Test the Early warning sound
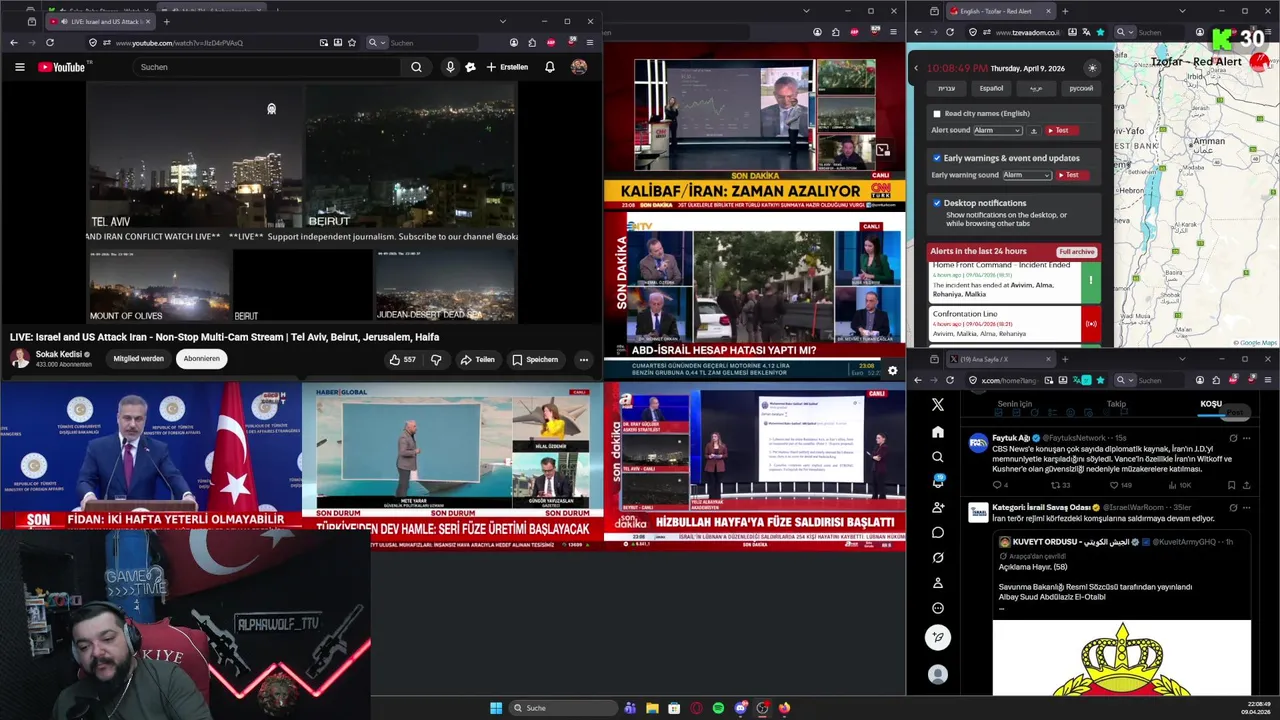Image resolution: width=1280 pixels, height=720 pixels. click(x=1072, y=175)
